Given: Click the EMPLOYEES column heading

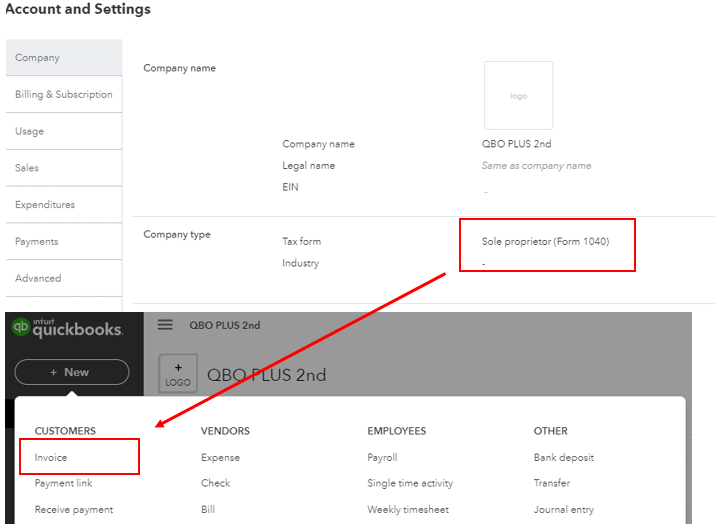Looking at the screenshot, I should pos(397,431).
